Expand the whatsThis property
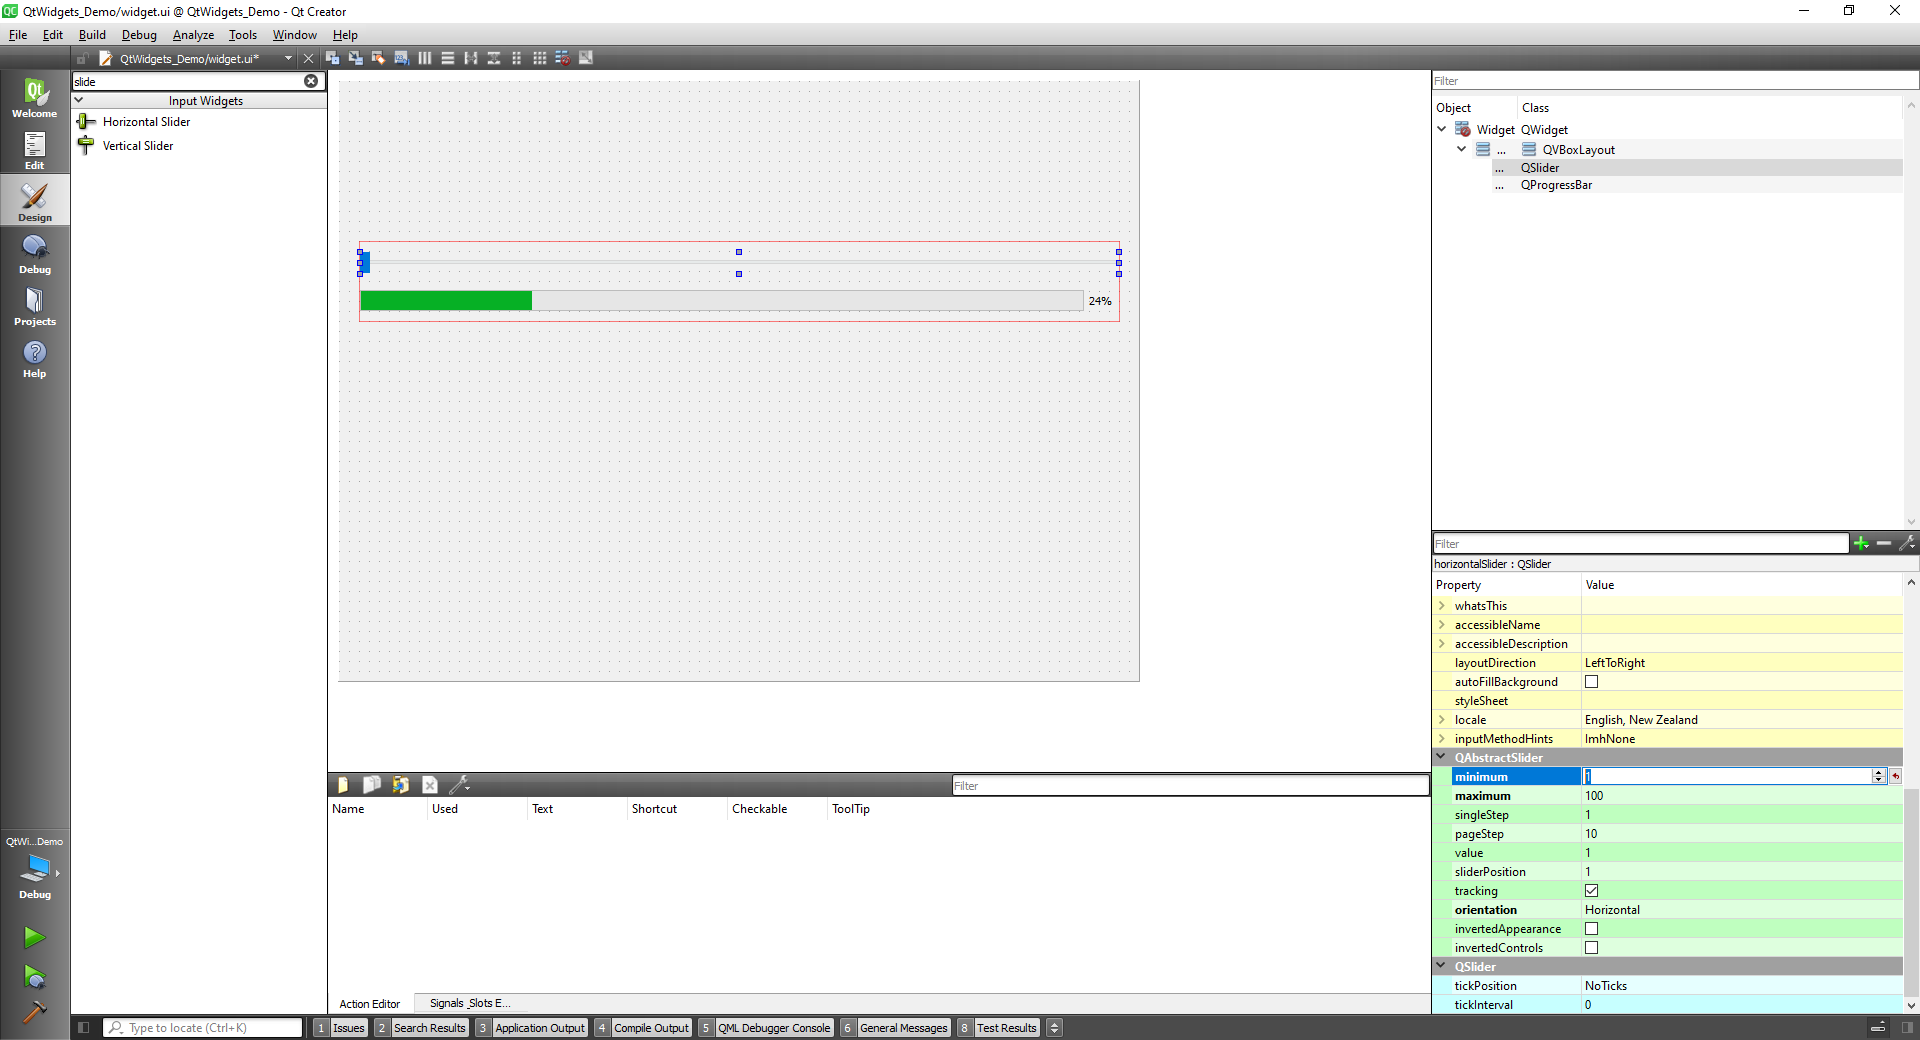Image resolution: width=1920 pixels, height=1040 pixels. click(1442, 606)
